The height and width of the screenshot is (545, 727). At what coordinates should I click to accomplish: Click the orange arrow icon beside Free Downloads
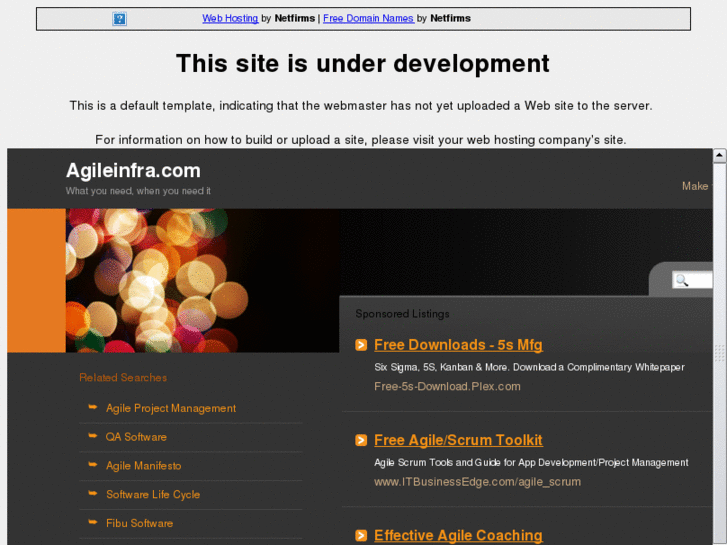click(361, 345)
